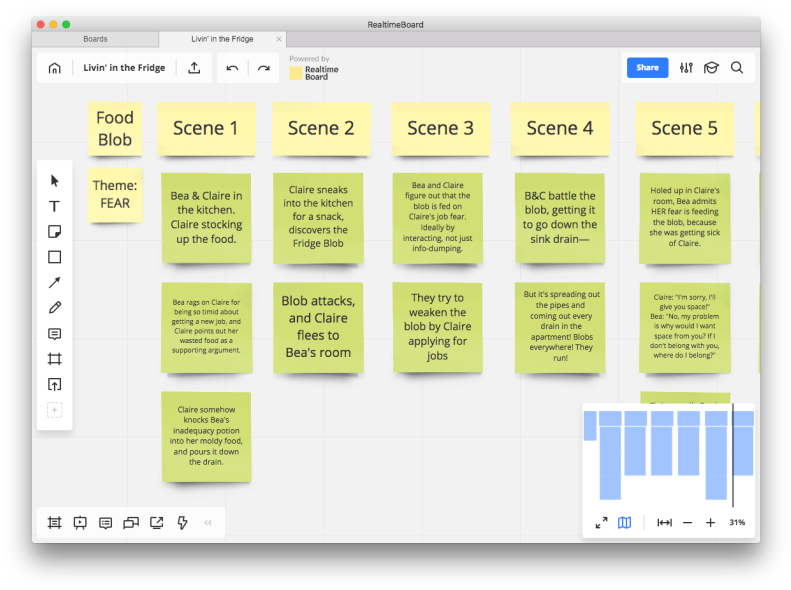Viewport: 791px width, 590px height.
Task: Toggle the minimap panel
Action: coord(625,522)
